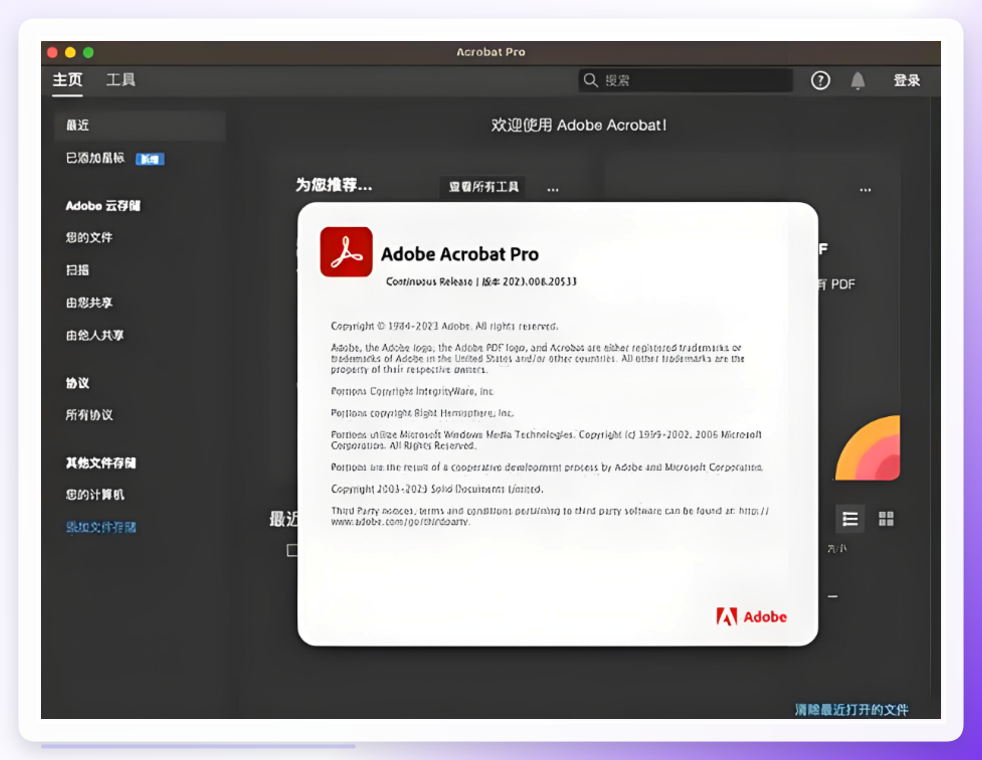Open the ellipsis menu on the right card
Viewport: 982px width, 760px height.
click(x=865, y=190)
